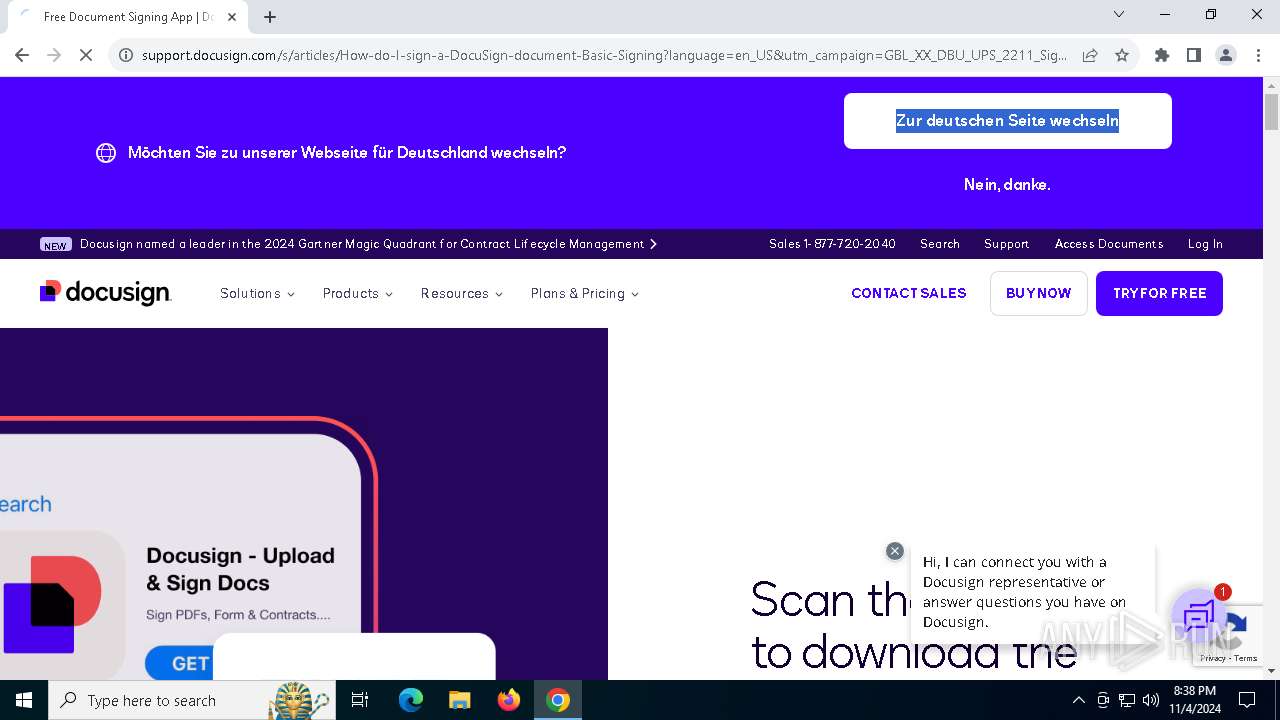The height and width of the screenshot is (720, 1280).
Task: Call Sales 1-877-720-2040 link
Action: (x=832, y=244)
